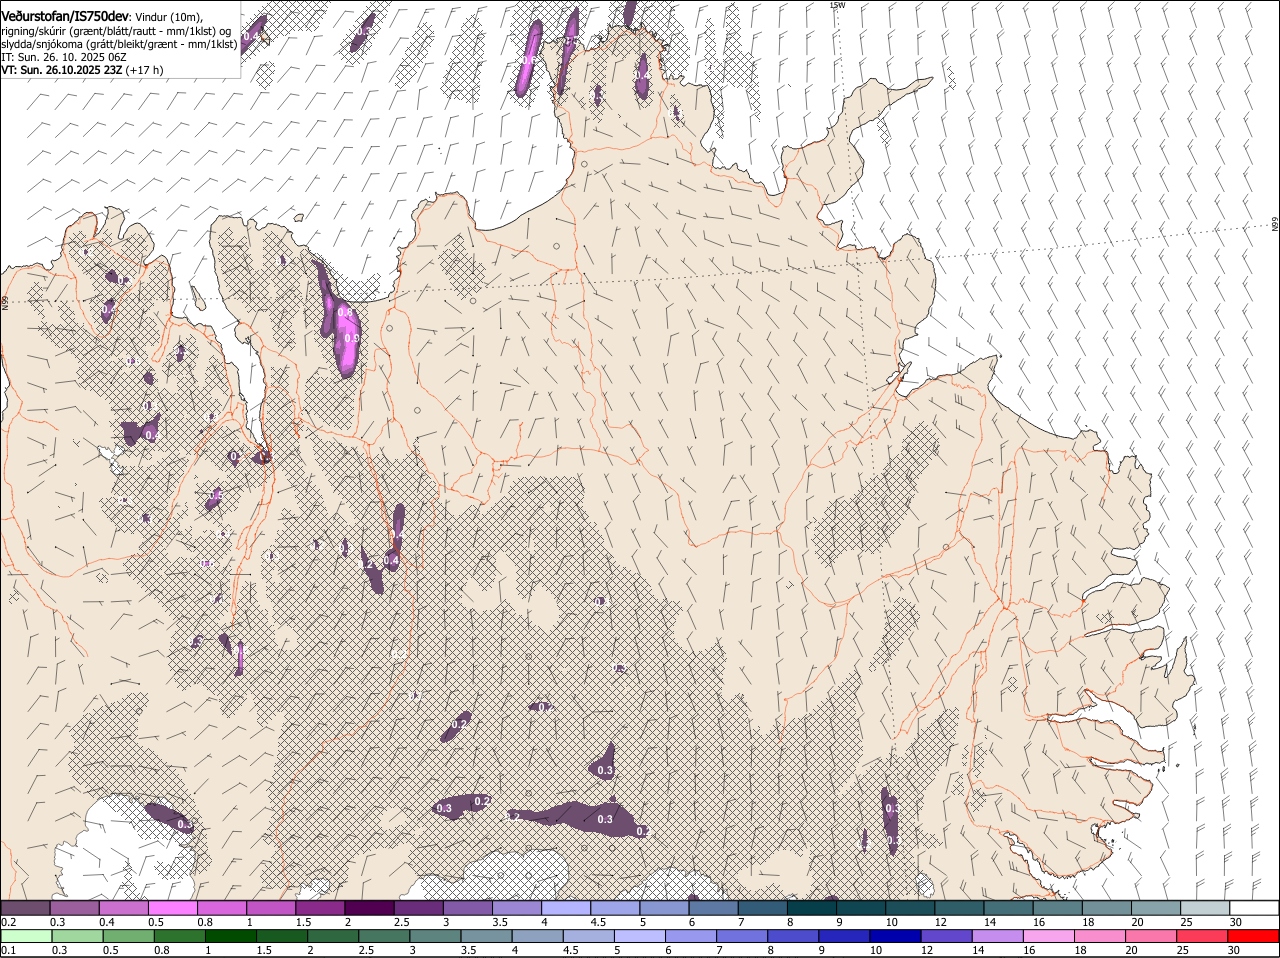The image size is (1280, 958).
Task: Choose the lower green legend swatch labeled 0.8
Action: click(x=179, y=937)
